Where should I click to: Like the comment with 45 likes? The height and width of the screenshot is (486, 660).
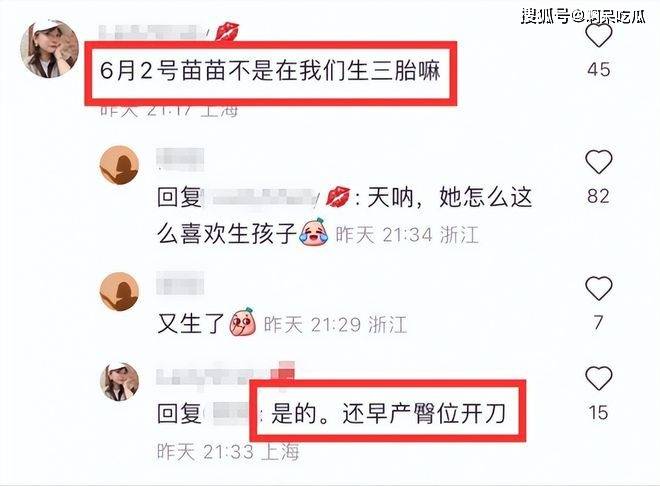click(x=599, y=36)
